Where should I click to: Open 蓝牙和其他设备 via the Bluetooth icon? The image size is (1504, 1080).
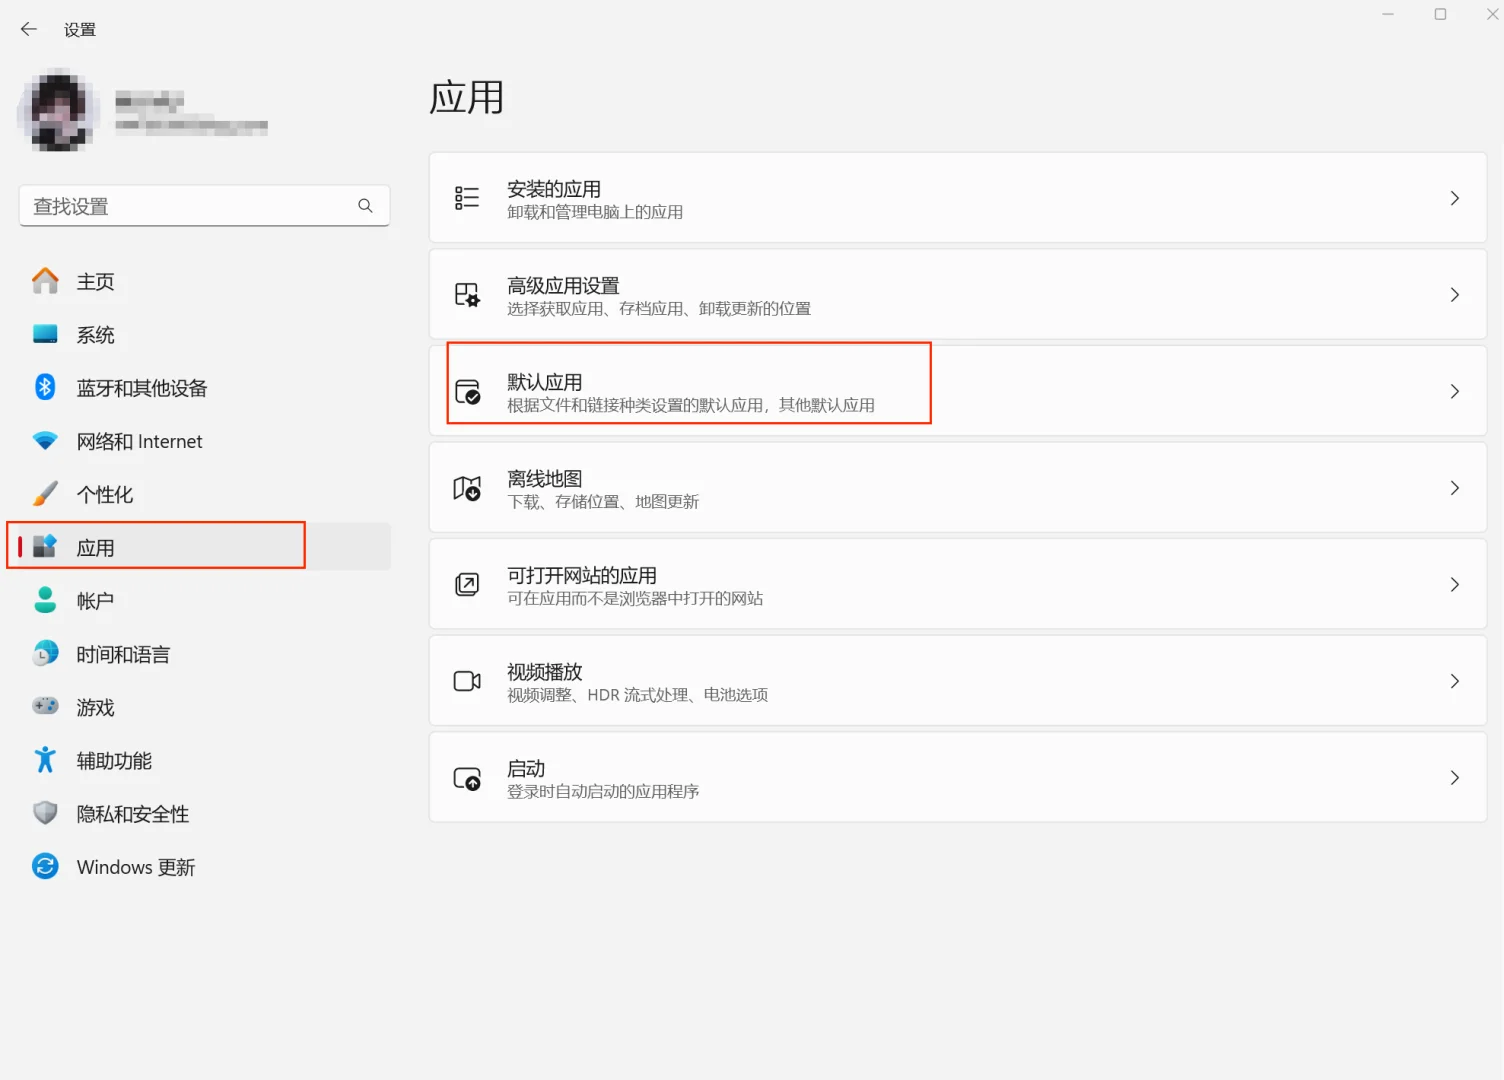point(45,387)
